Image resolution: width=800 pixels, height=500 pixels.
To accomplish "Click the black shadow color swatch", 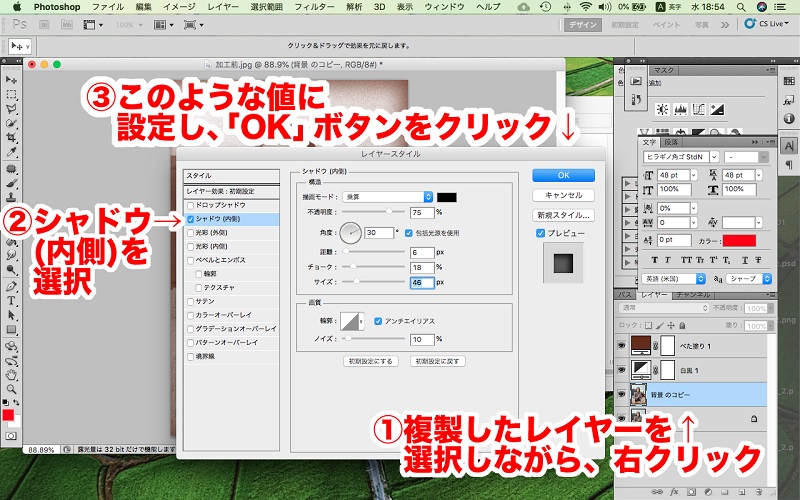I will coord(447,197).
